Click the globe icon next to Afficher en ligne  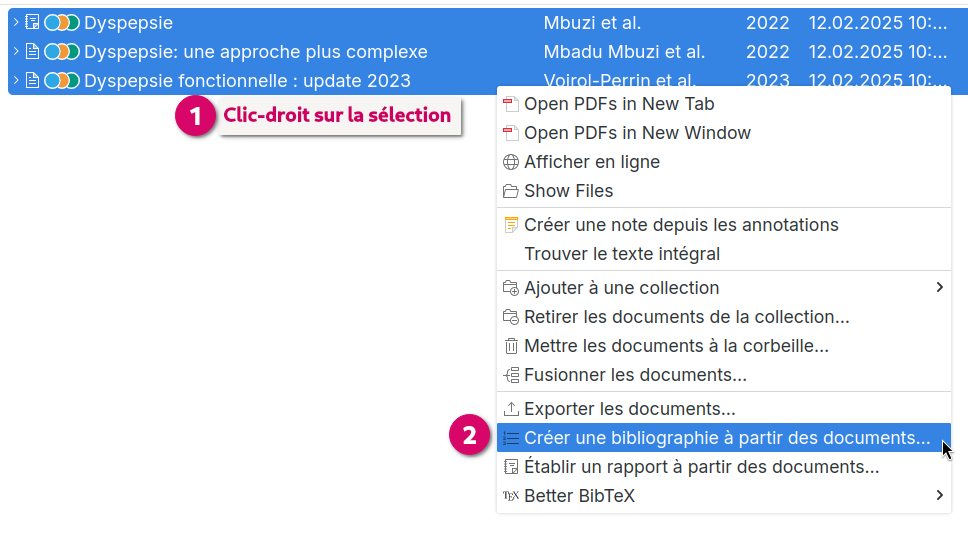coord(511,162)
